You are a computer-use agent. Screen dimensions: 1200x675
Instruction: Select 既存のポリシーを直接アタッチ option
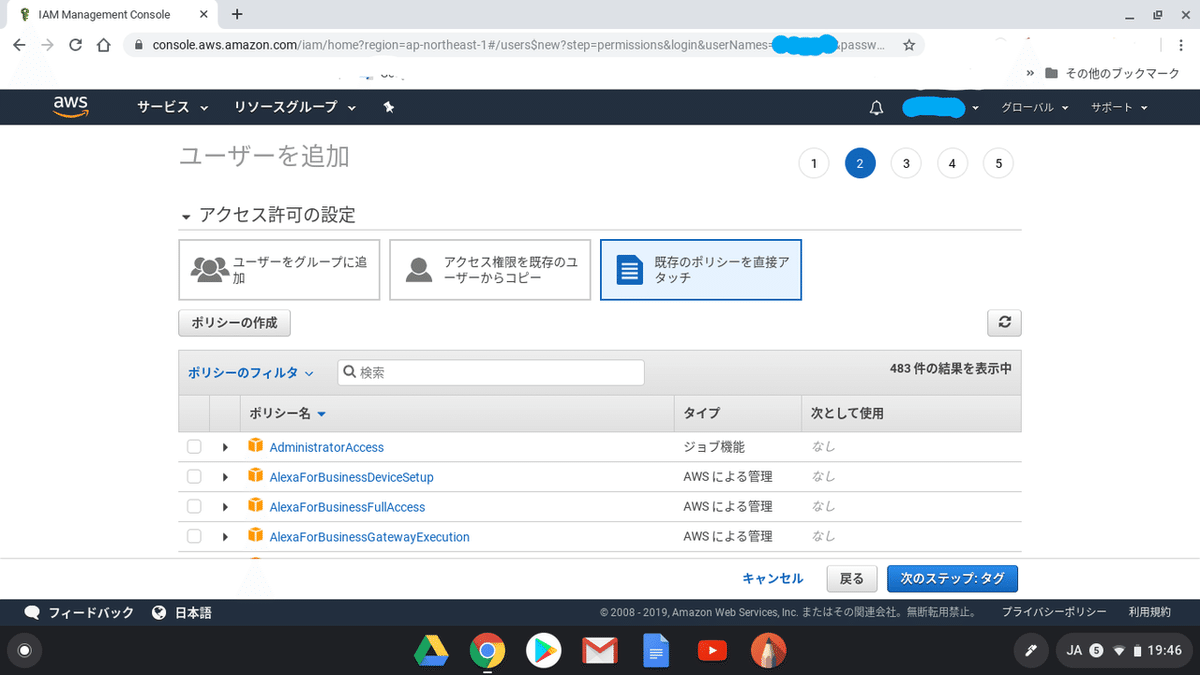(x=701, y=270)
